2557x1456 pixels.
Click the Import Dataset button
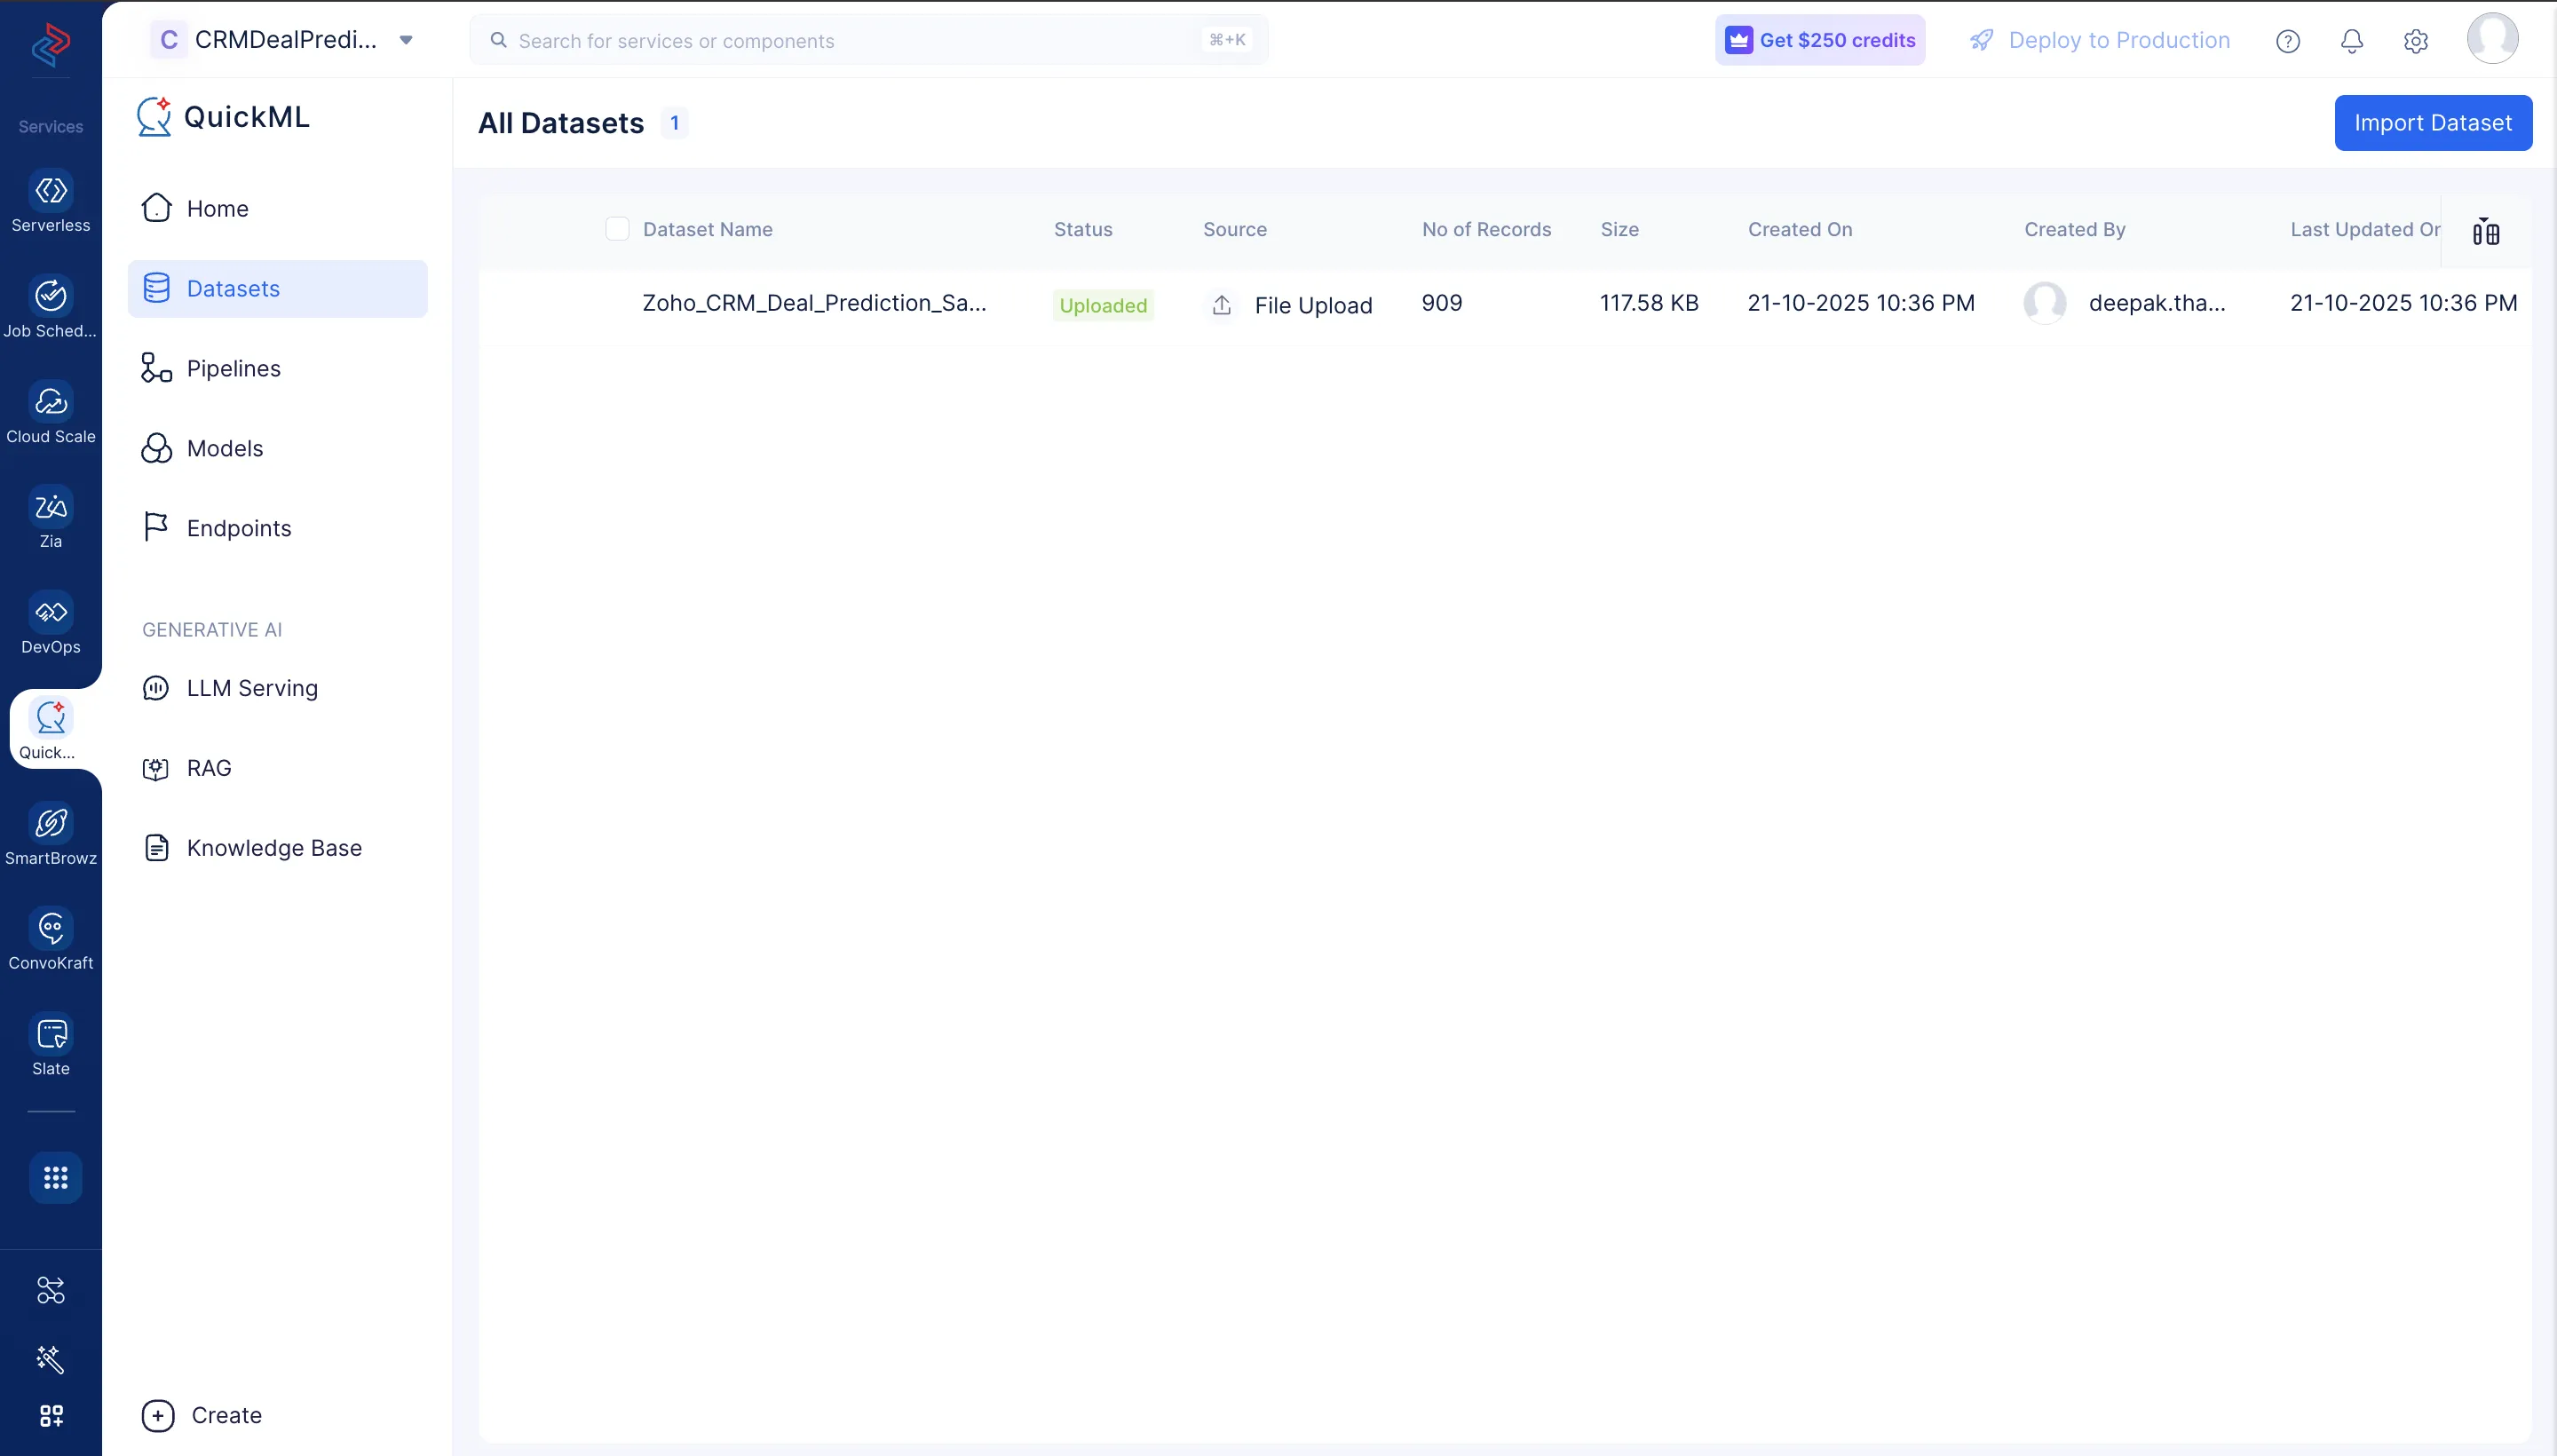tap(2432, 123)
